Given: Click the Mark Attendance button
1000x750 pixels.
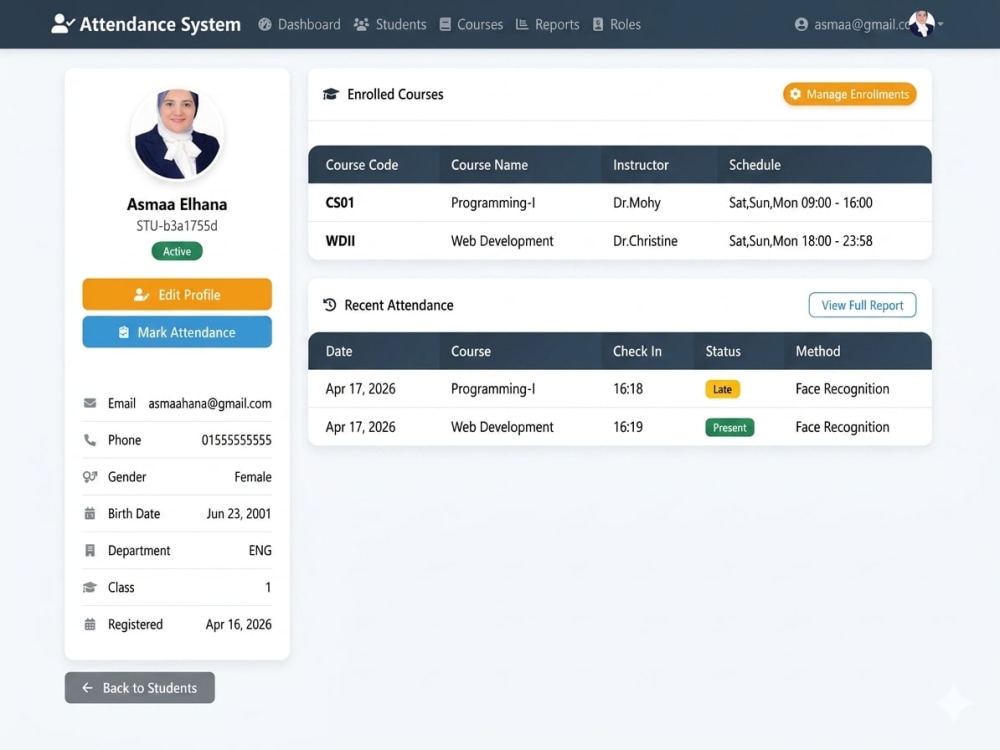Looking at the screenshot, I should click(177, 332).
